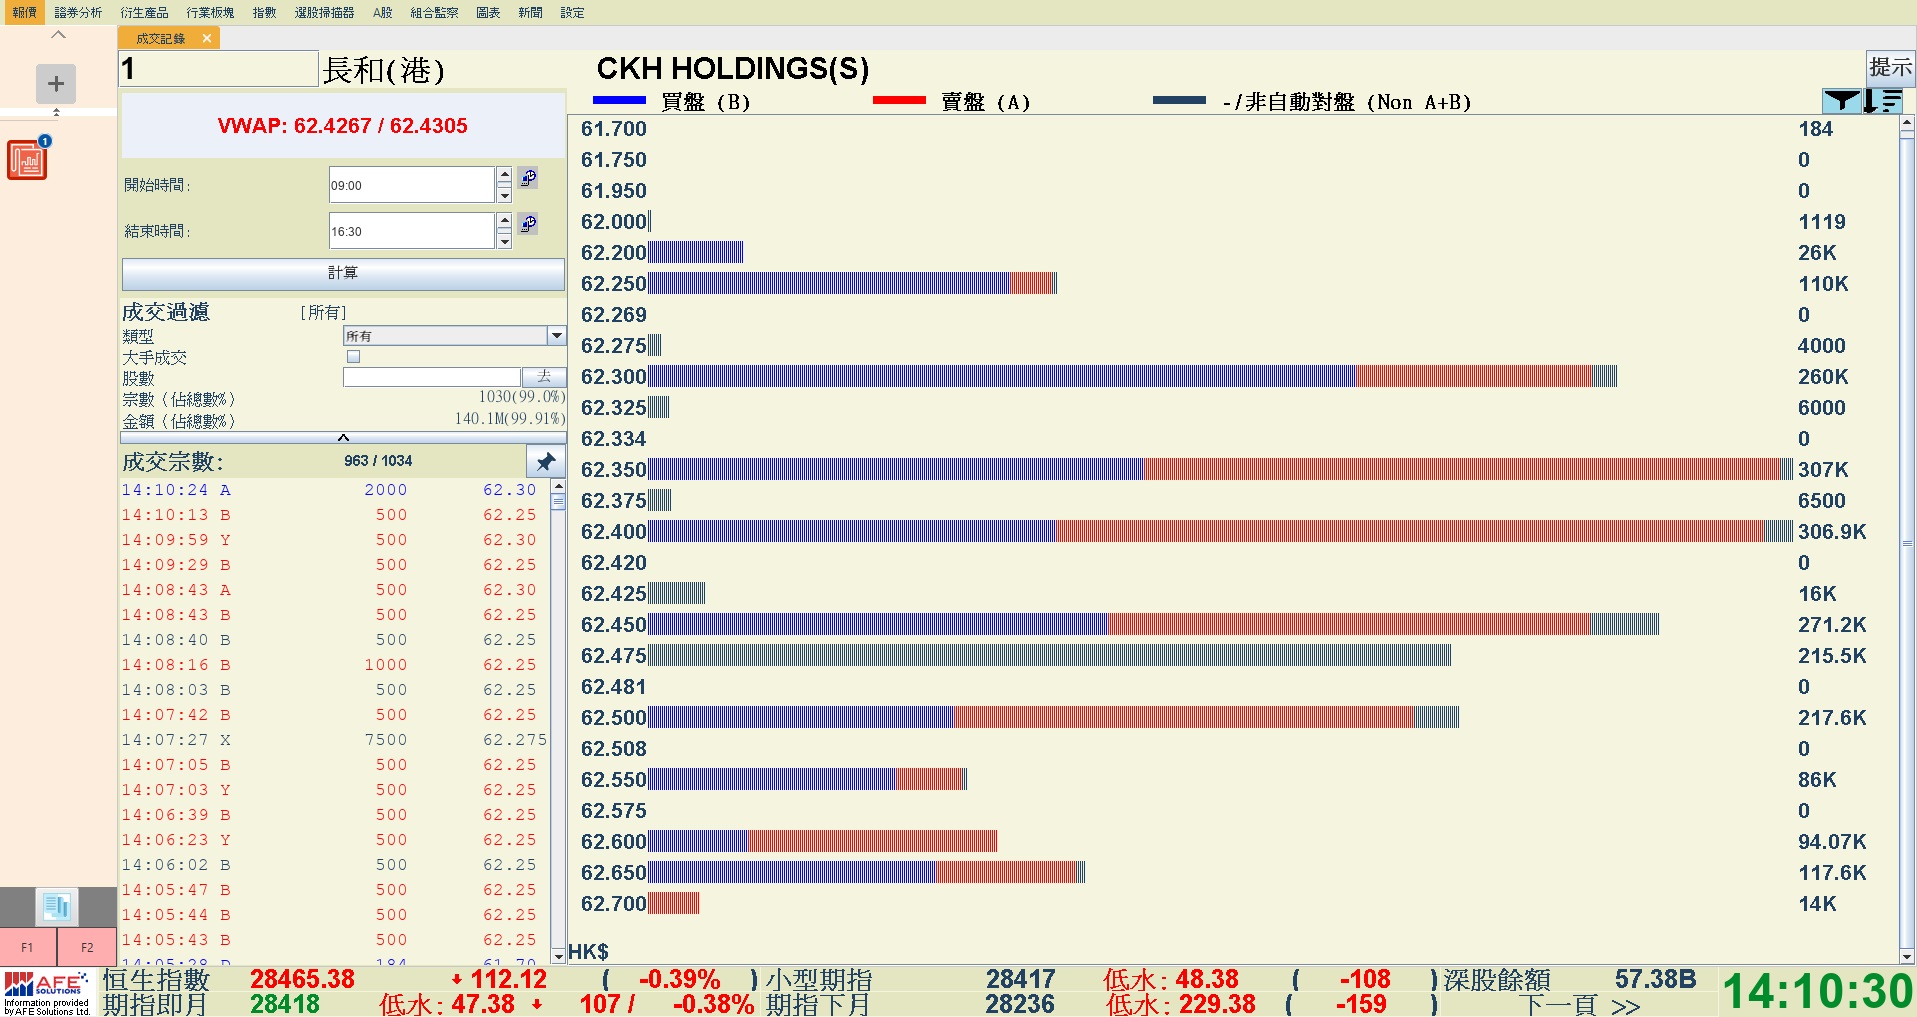Click the 62.350 volume bar
1917x1017 pixels.
(1220, 470)
